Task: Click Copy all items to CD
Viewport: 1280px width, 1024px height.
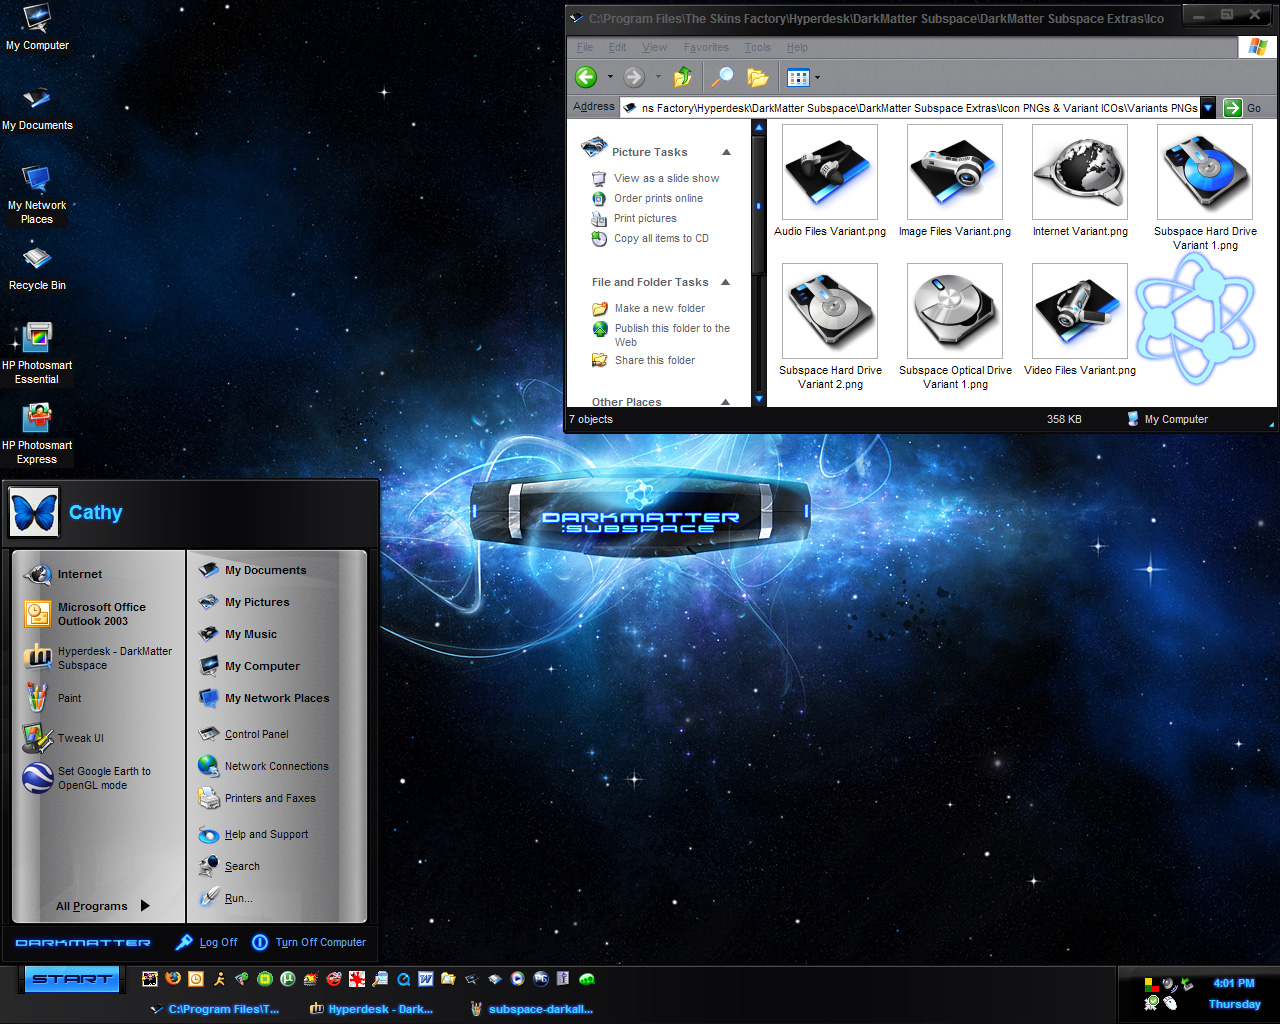Action: click(x=661, y=238)
